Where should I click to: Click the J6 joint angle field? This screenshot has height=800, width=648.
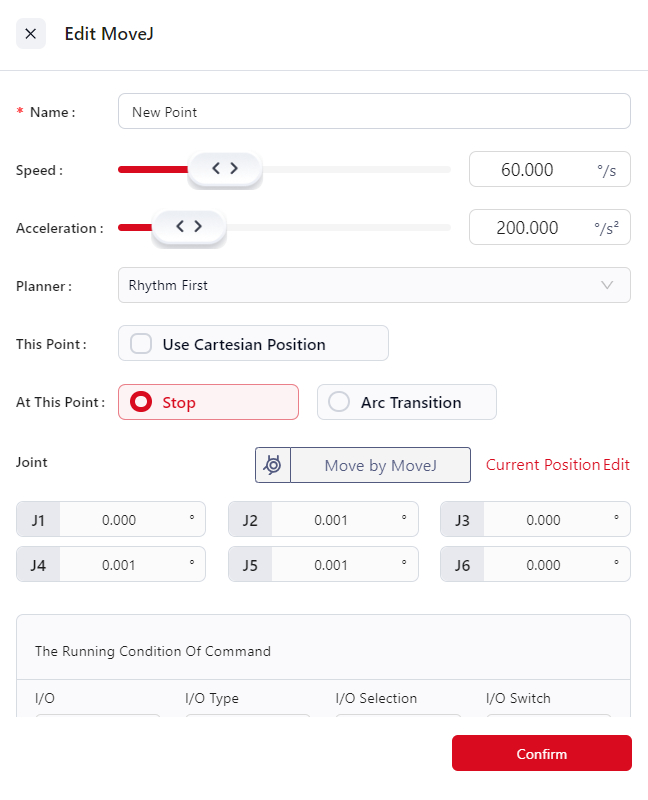coord(544,565)
